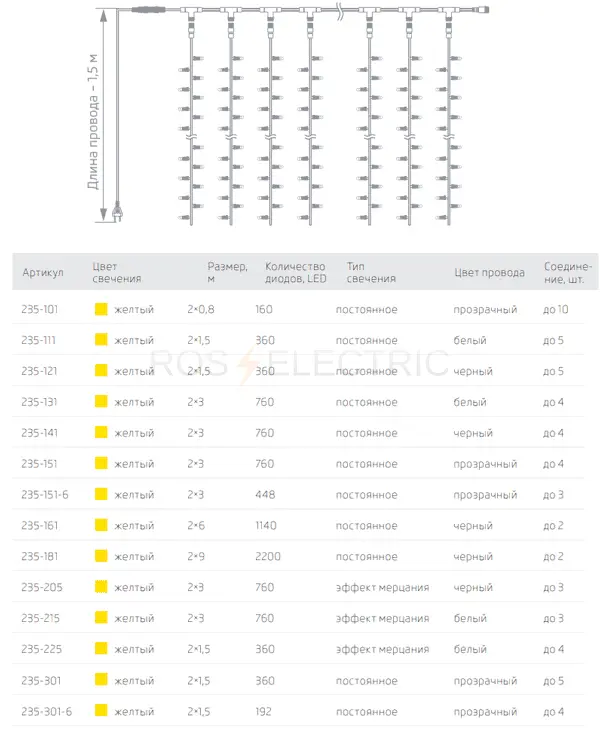The width and height of the screenshot is (600, 733).
Task: Click article 235-225 in the table
Action: (42, 649)
